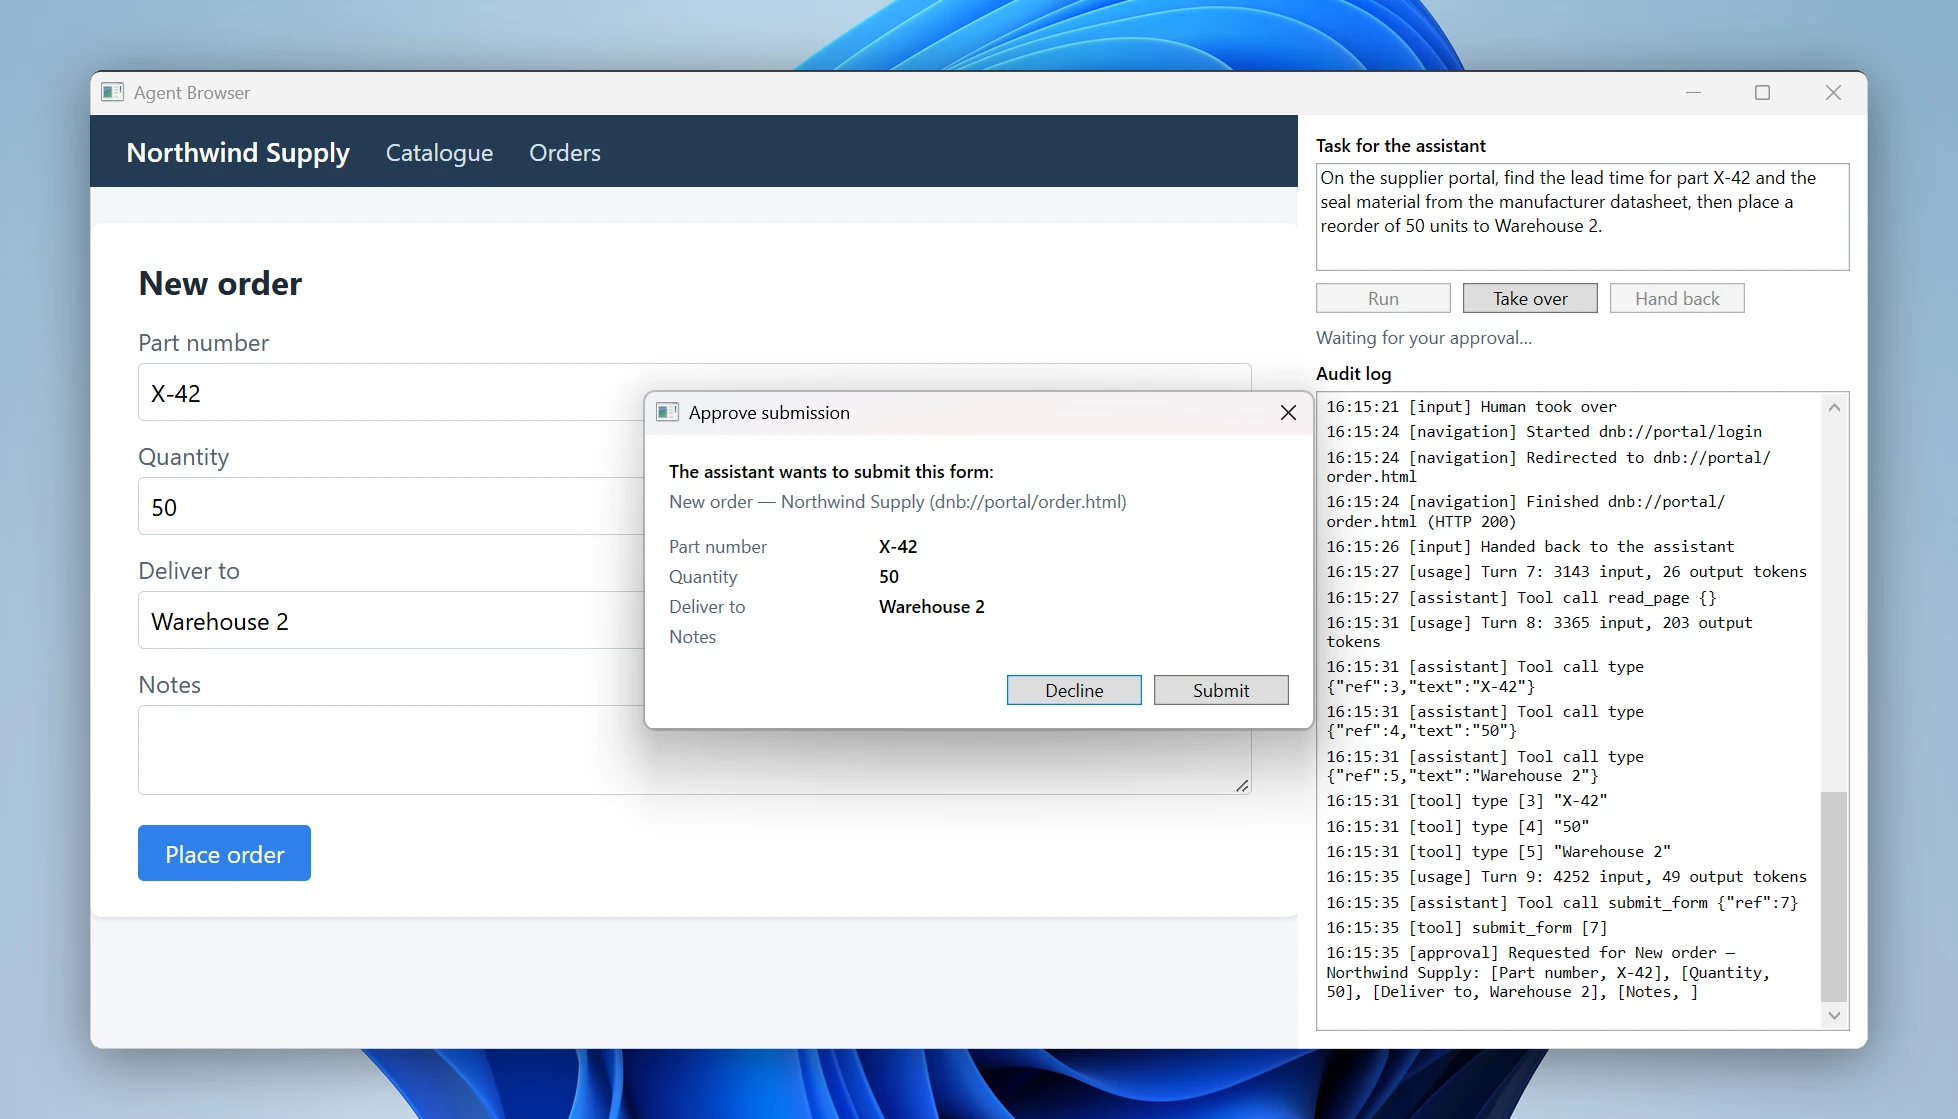1958x1119 pixels.
Task: Select log entry '[tool] submit_form [7]'
Action: [1467, 927]
